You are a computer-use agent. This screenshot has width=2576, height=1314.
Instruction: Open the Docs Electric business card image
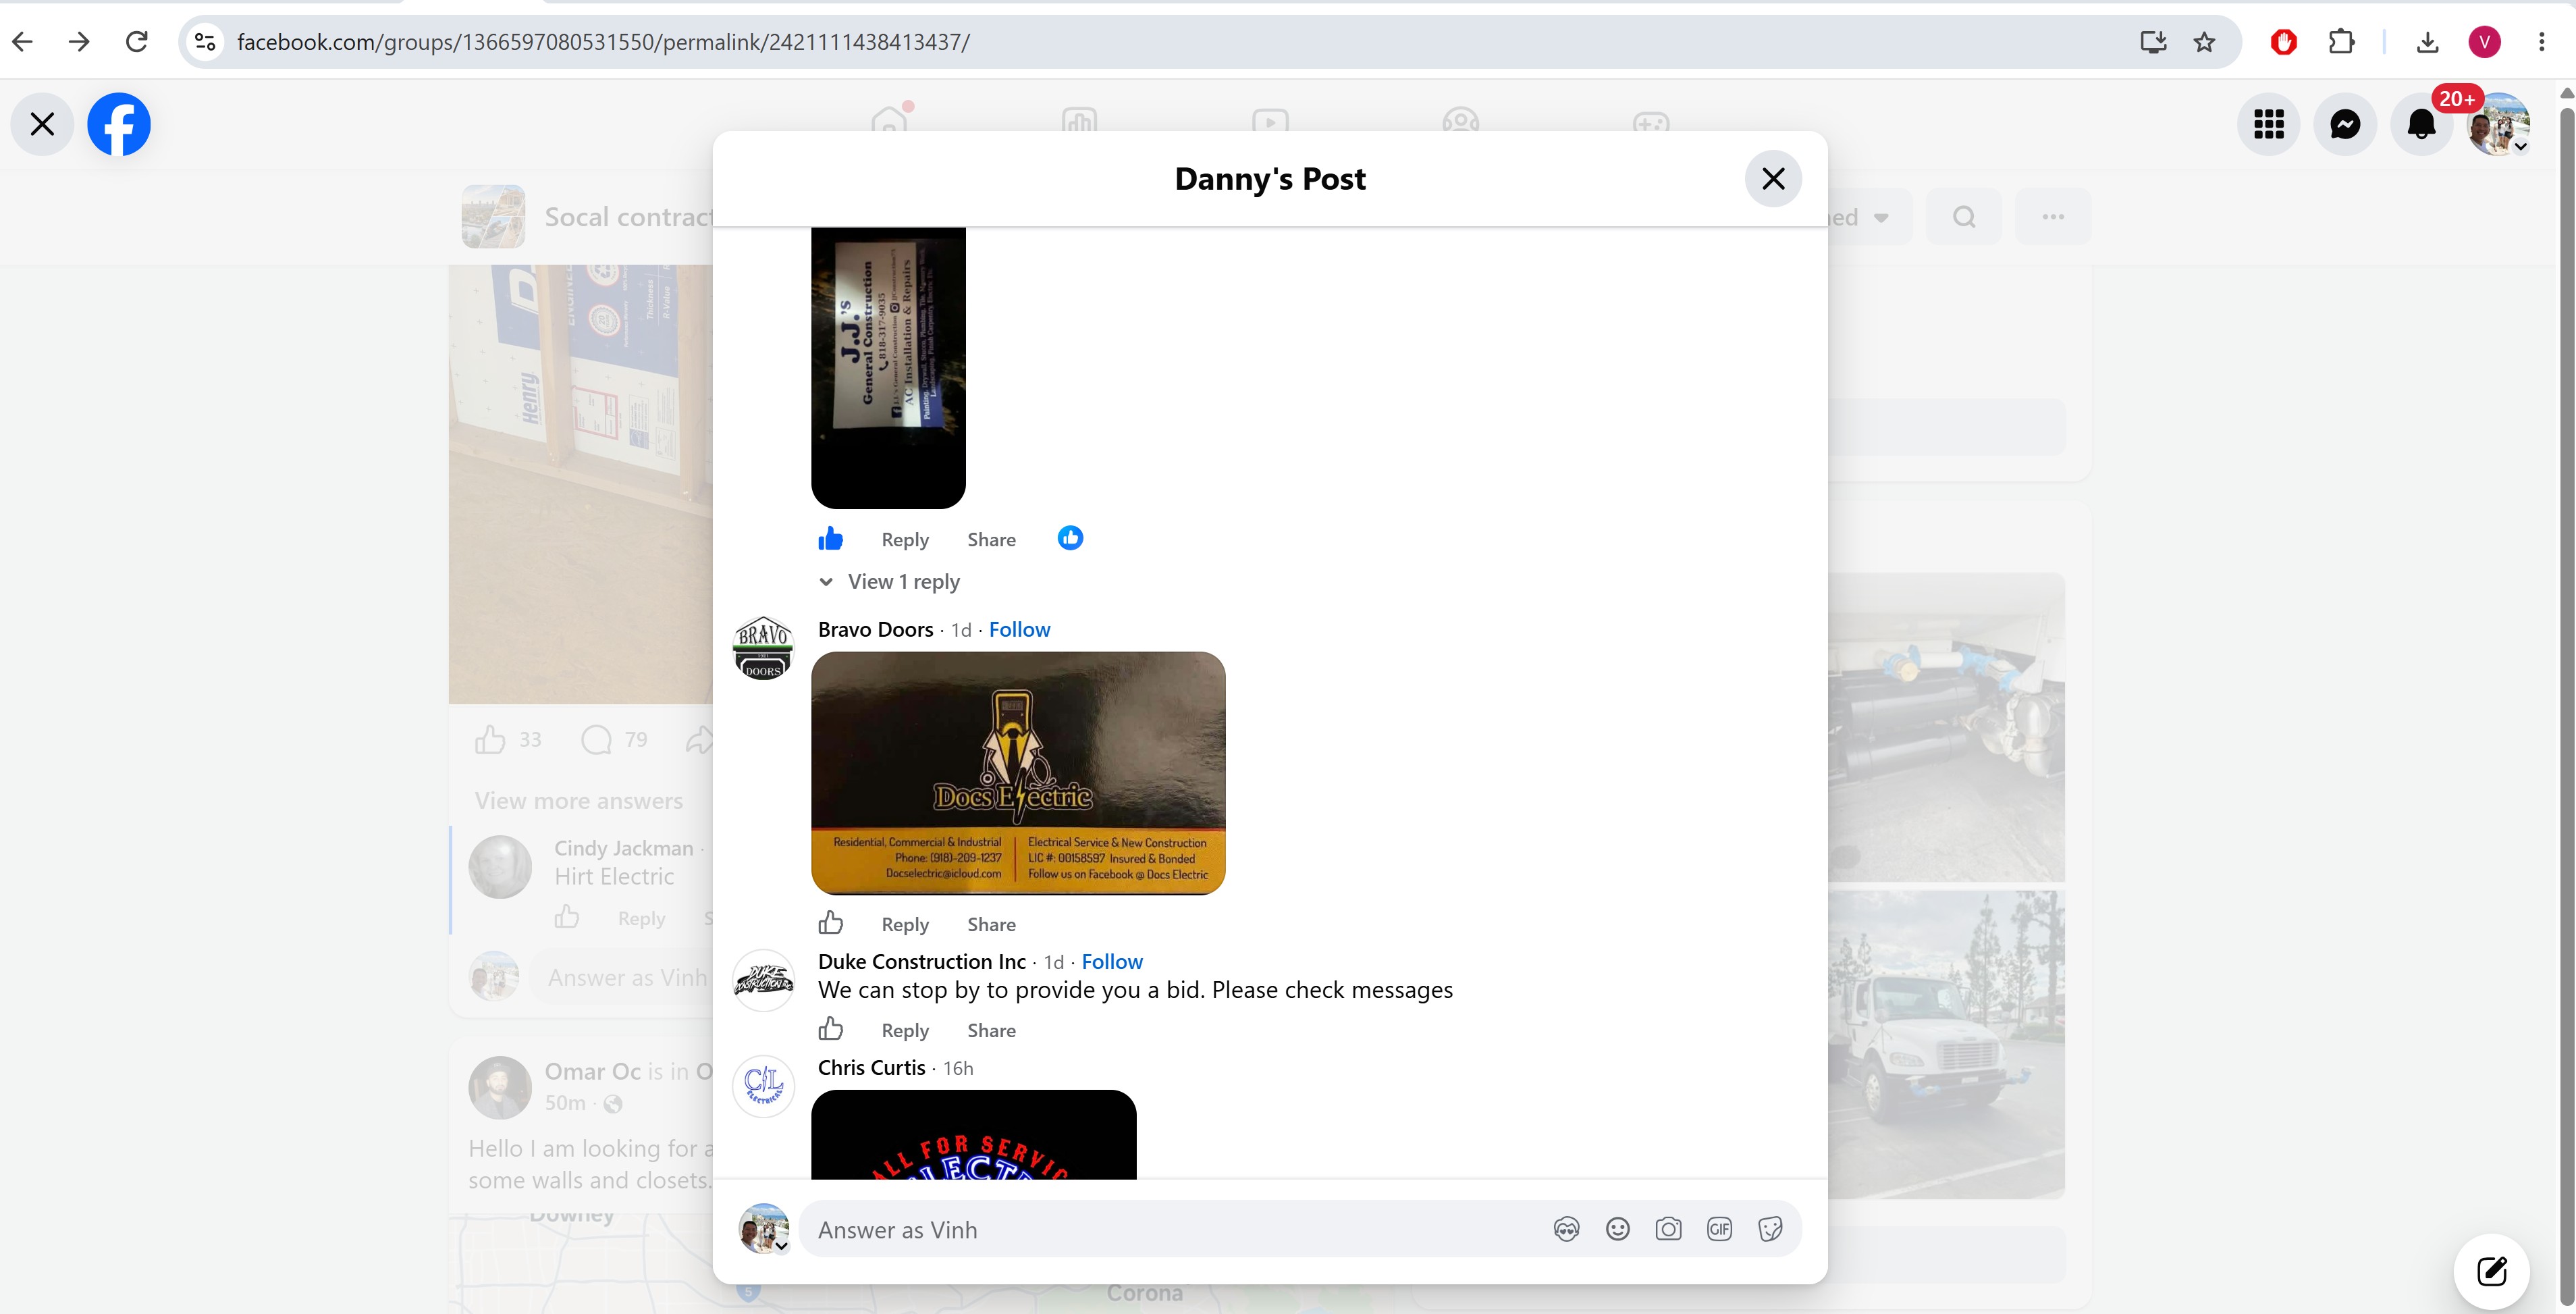click(1018, 773)
